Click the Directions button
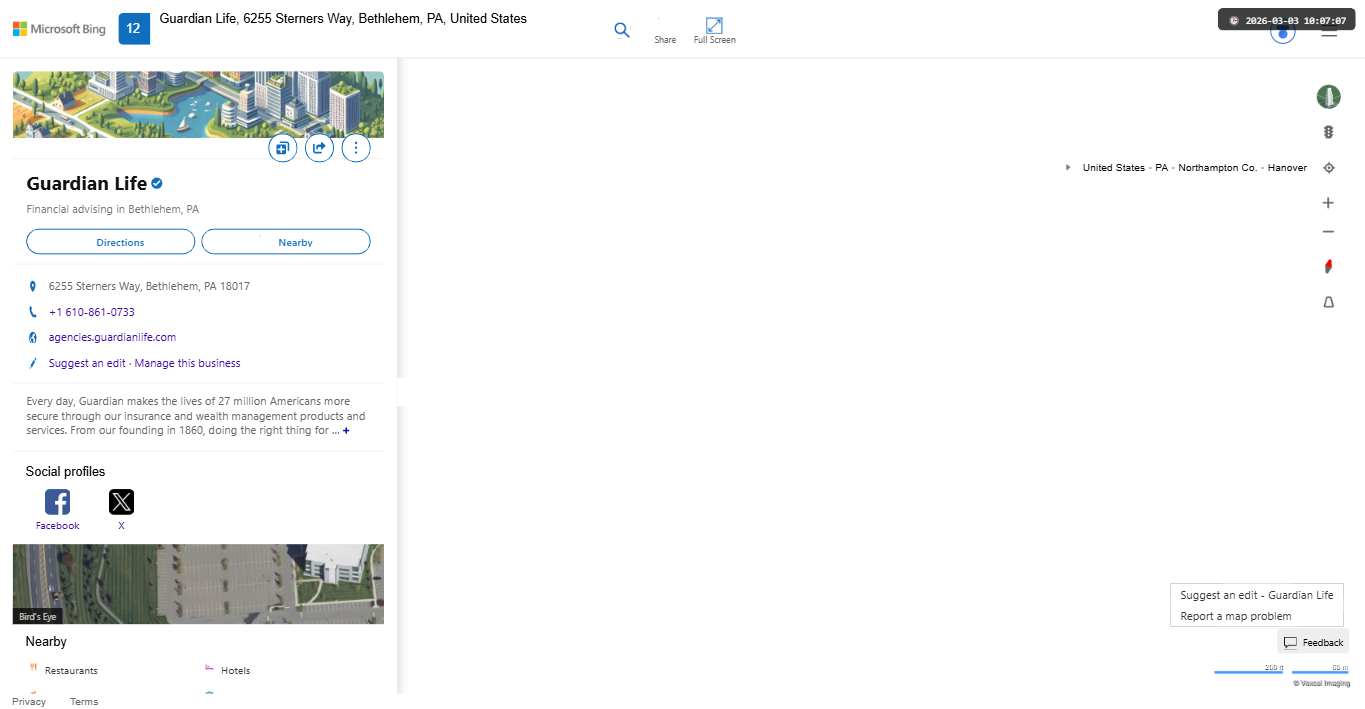This screenshot has width=1365, height=709. coord(110,242)
